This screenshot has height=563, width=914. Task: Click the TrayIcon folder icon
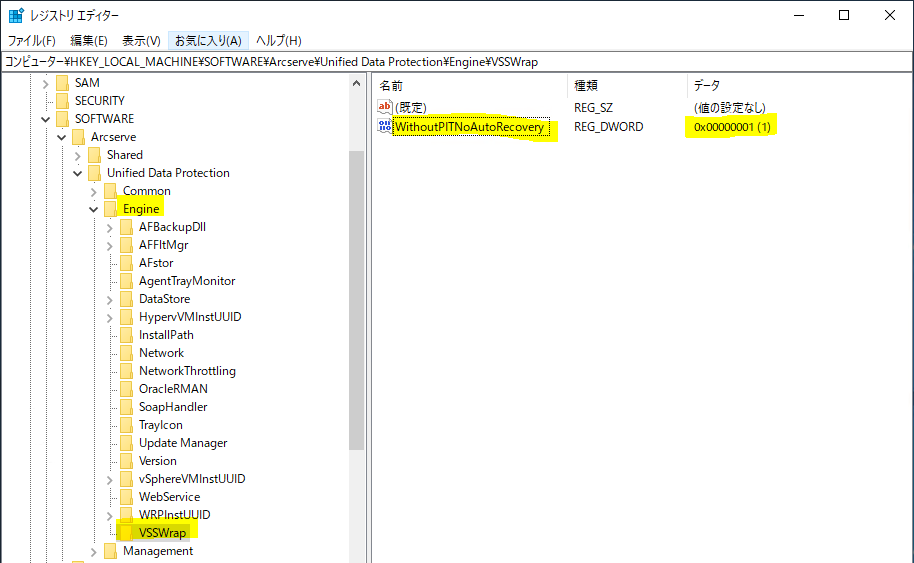point(126,425)
